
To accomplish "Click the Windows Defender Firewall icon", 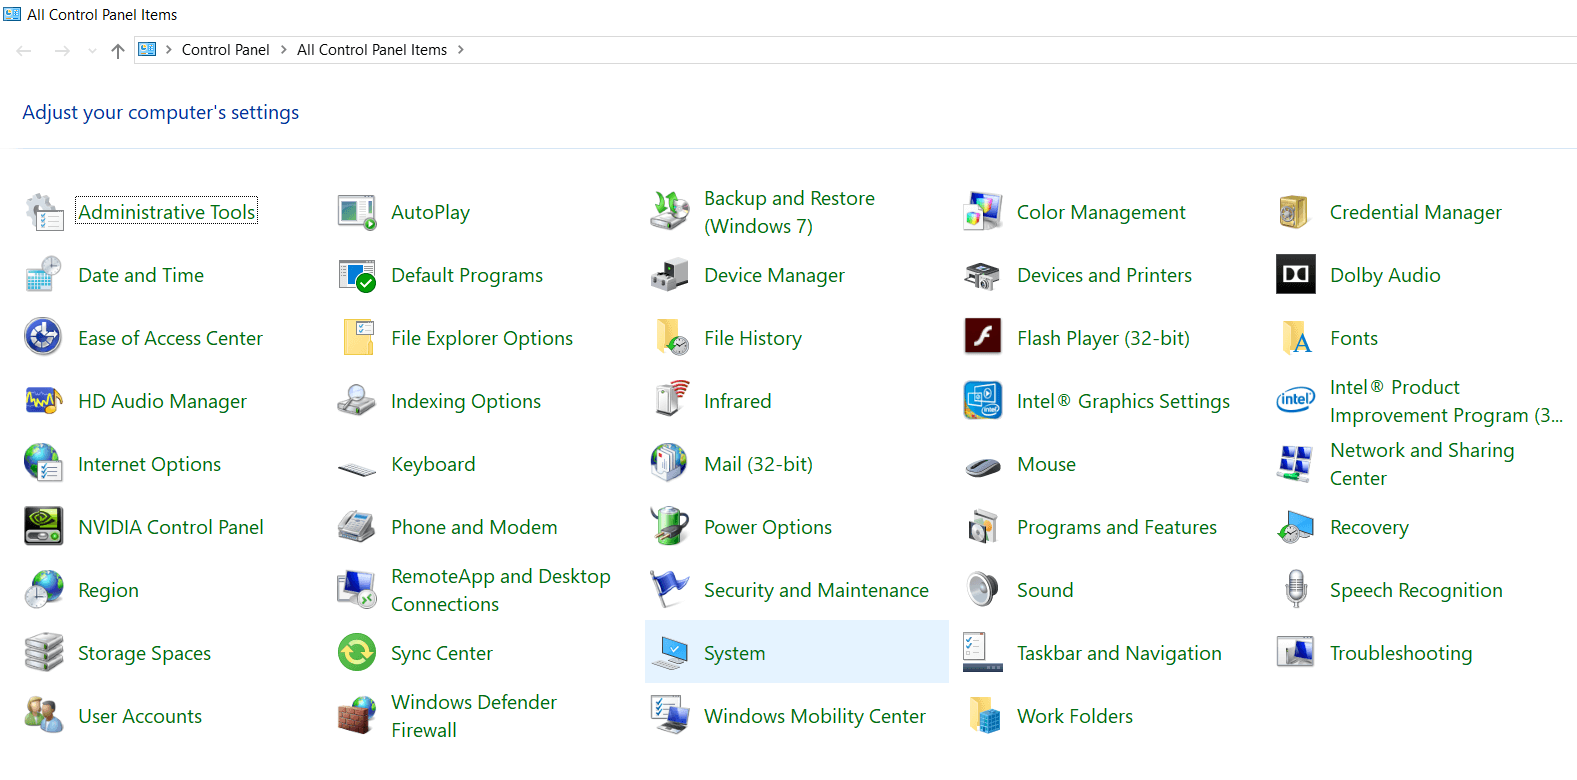I will pyautogui.click(x=356, y=716).
